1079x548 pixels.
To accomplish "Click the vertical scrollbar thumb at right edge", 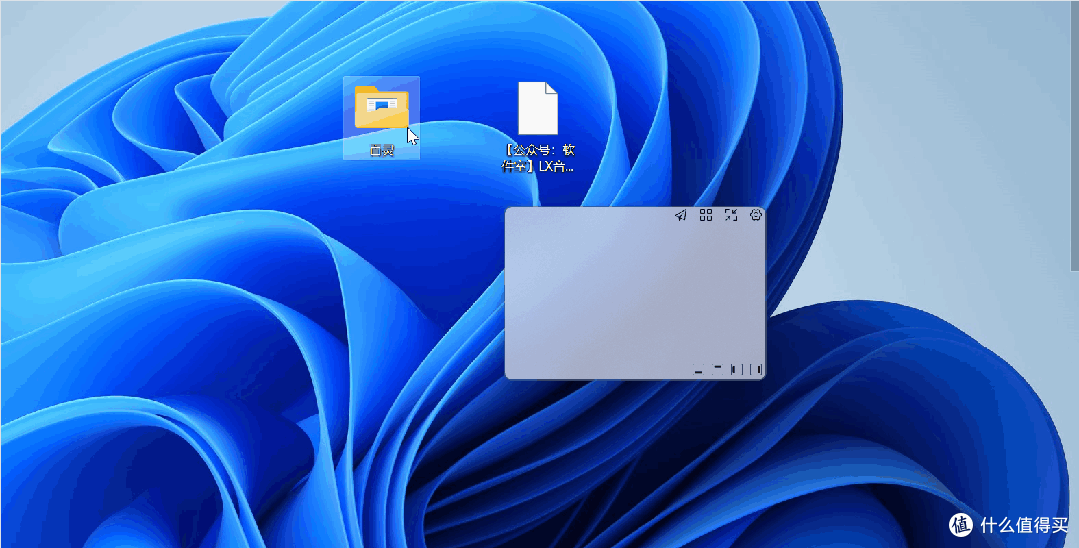I will [1076, 134].
